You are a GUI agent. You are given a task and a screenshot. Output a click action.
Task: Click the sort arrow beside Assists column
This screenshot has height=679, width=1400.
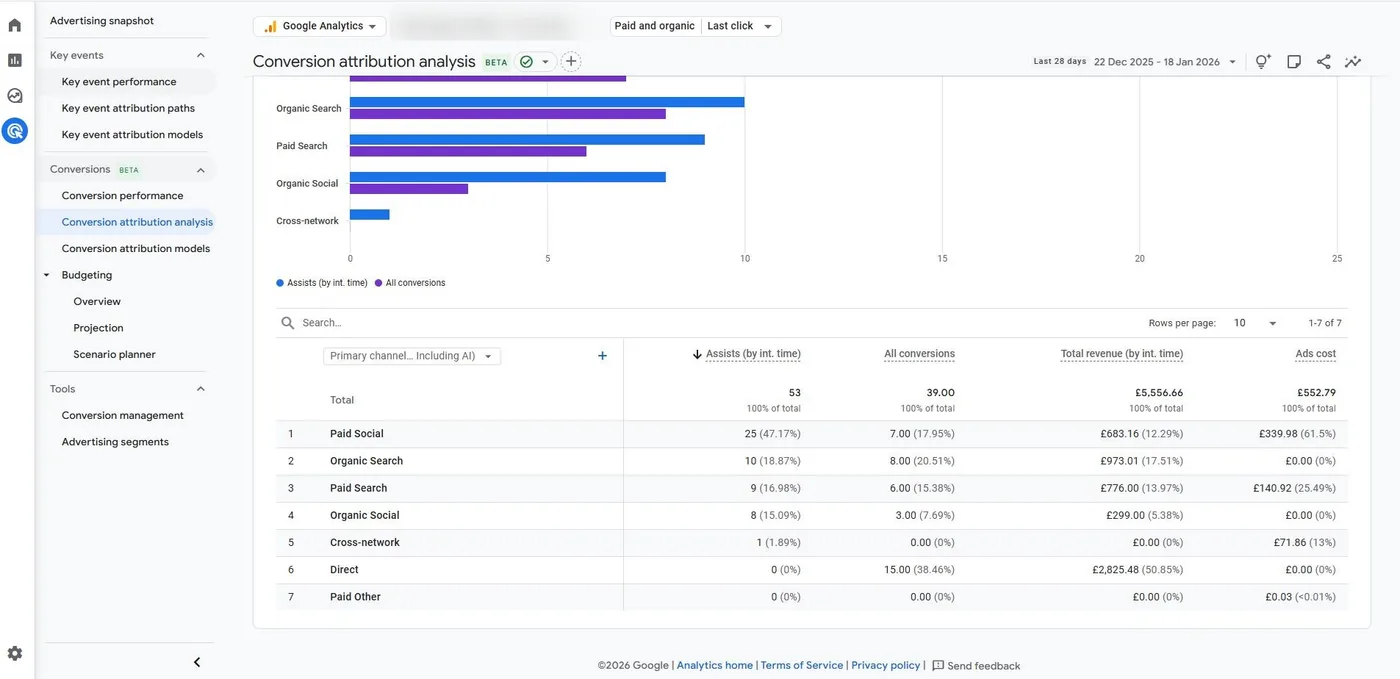pos(697,354)
